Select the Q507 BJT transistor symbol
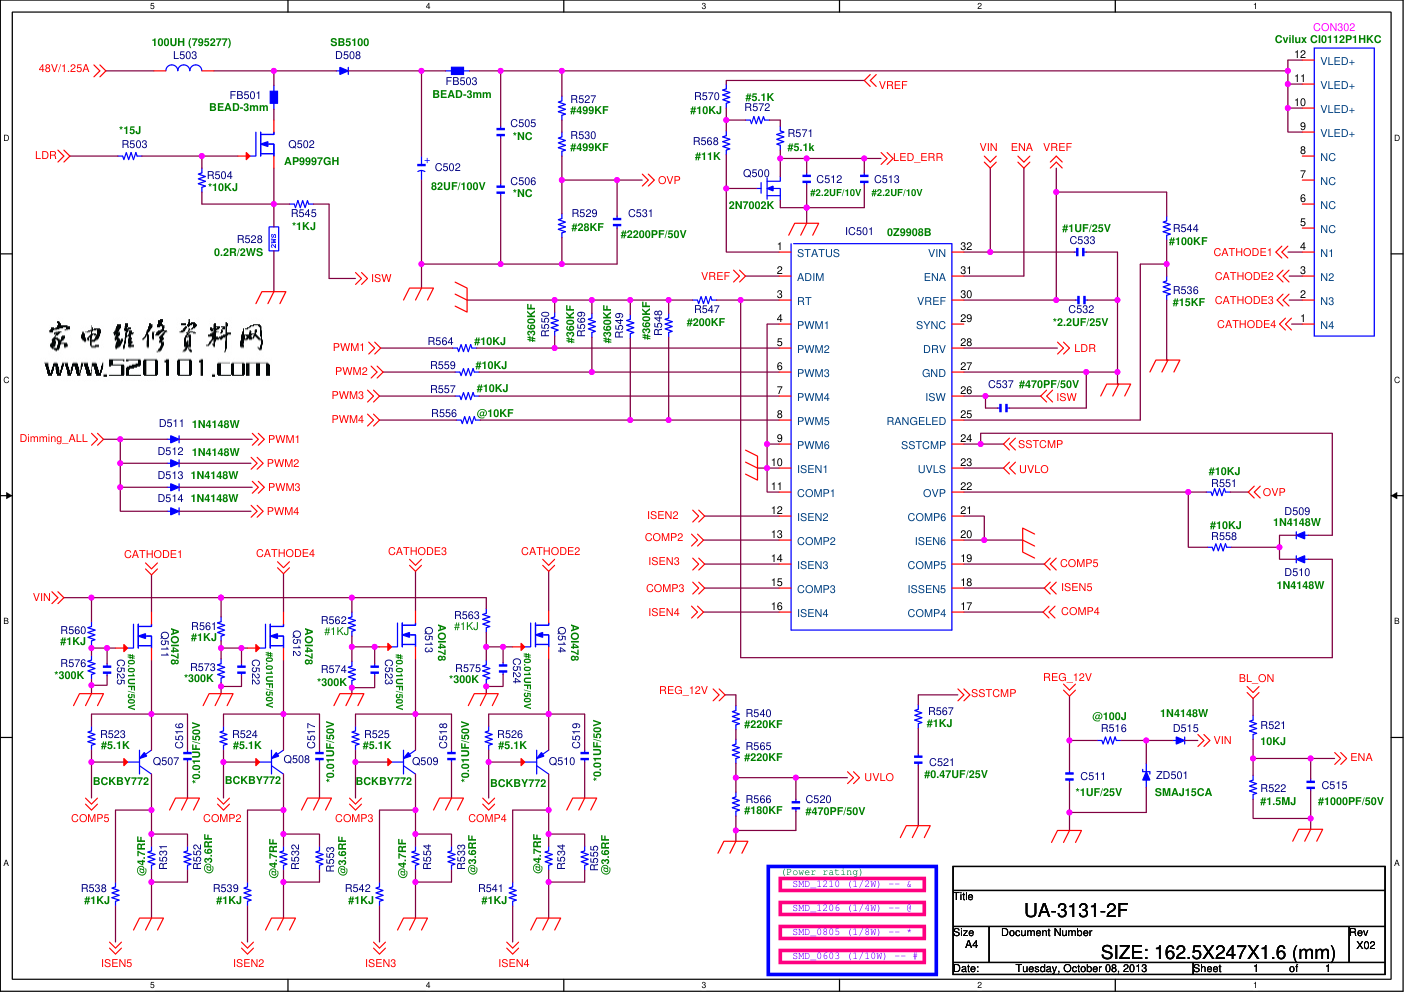This screenshot has height=993, width=1404. (144, 762)
